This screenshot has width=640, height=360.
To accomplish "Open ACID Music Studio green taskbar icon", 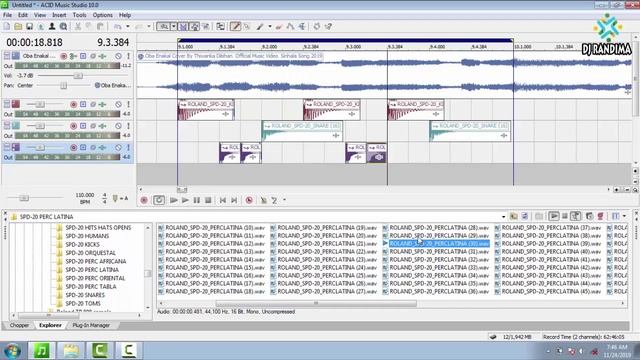I will click(x=41, y=351).
